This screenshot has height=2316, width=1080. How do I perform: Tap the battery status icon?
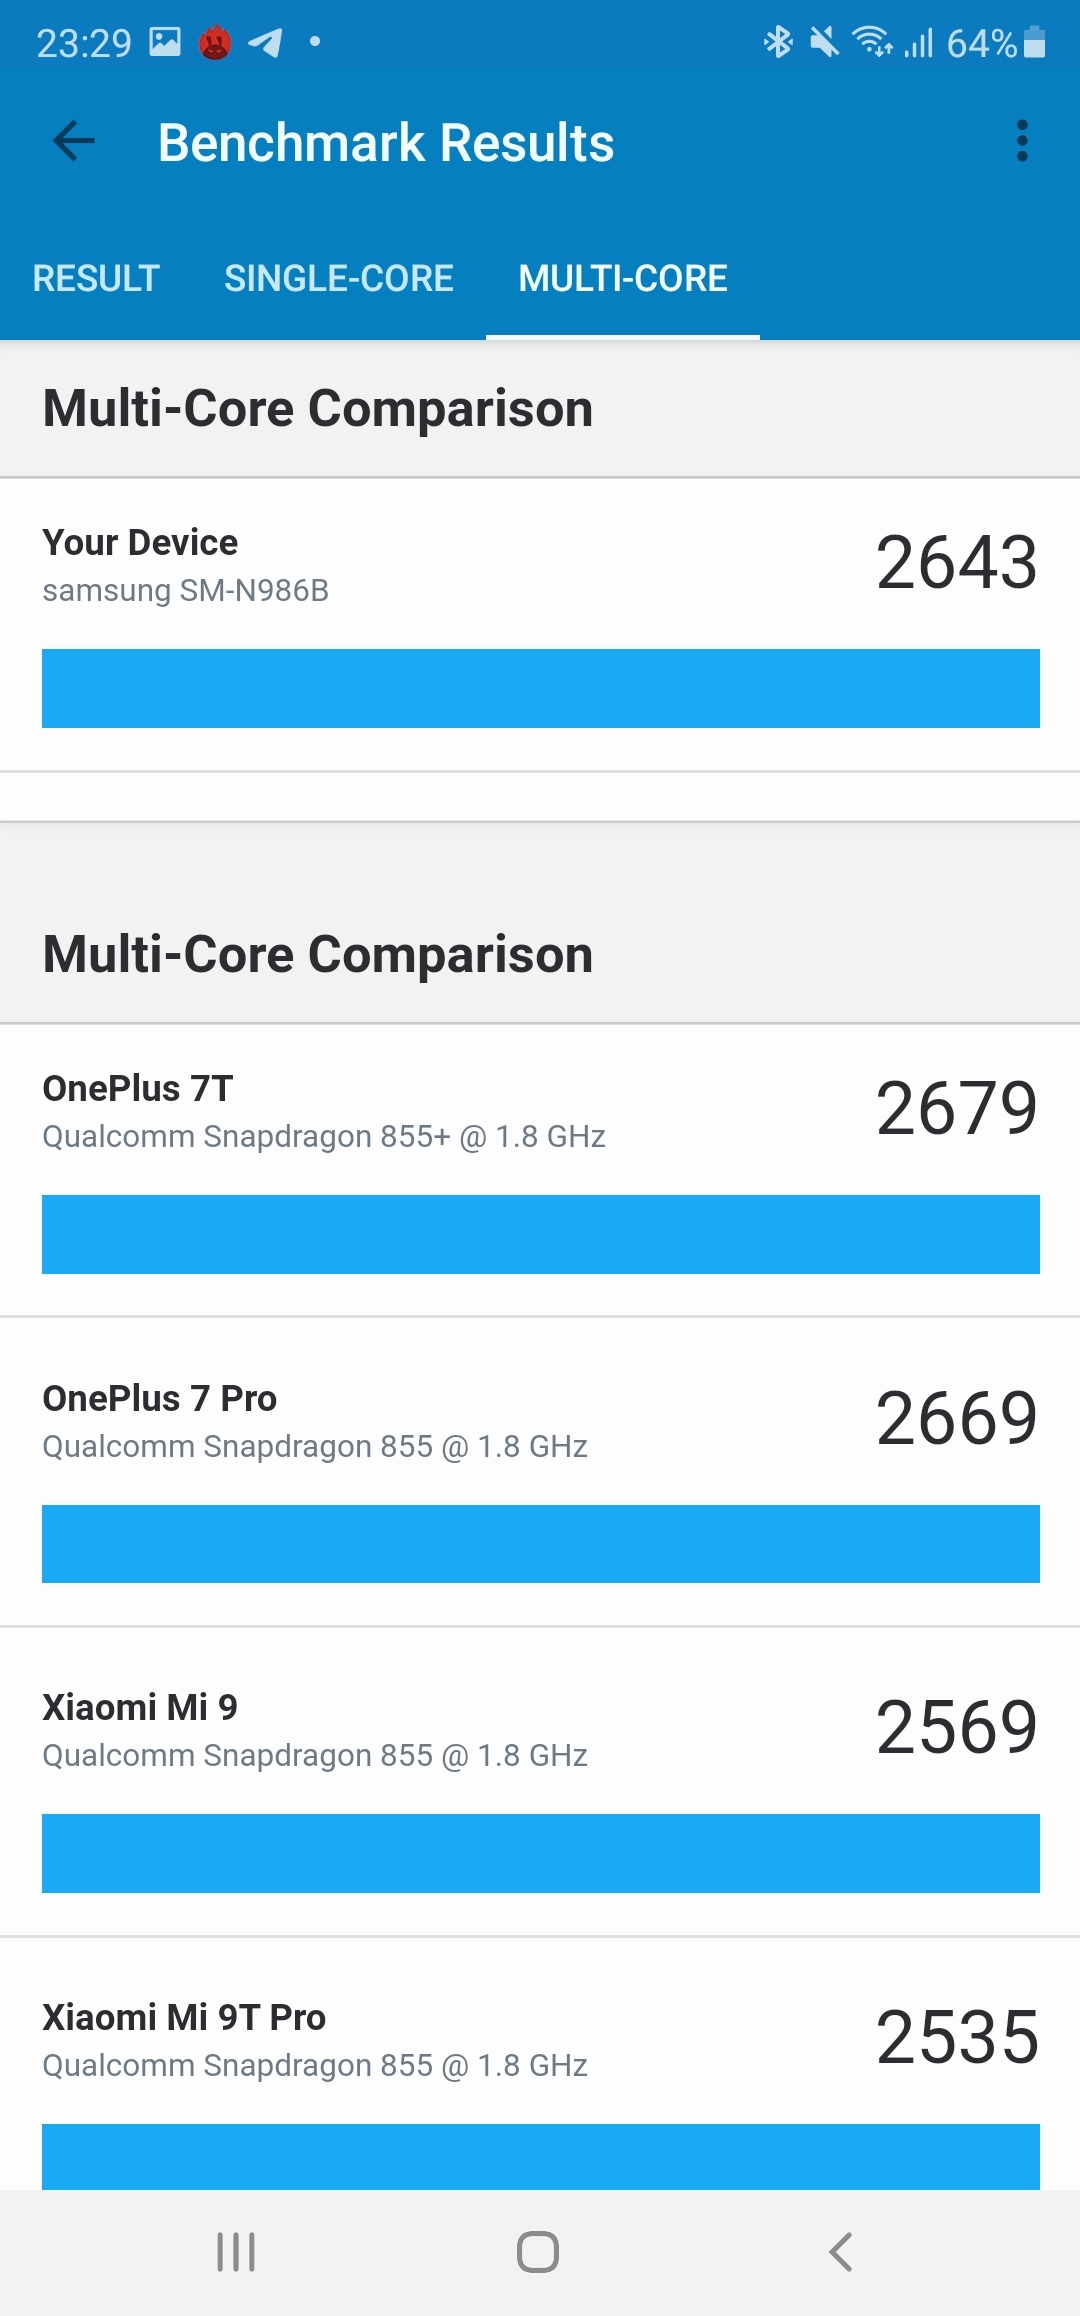point(1036,43)
